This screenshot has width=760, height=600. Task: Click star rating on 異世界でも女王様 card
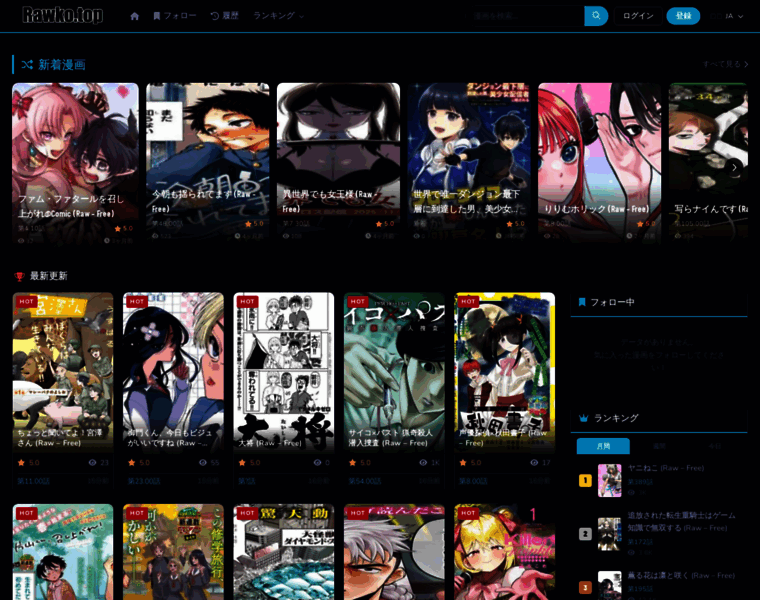[x=385, y=224]
